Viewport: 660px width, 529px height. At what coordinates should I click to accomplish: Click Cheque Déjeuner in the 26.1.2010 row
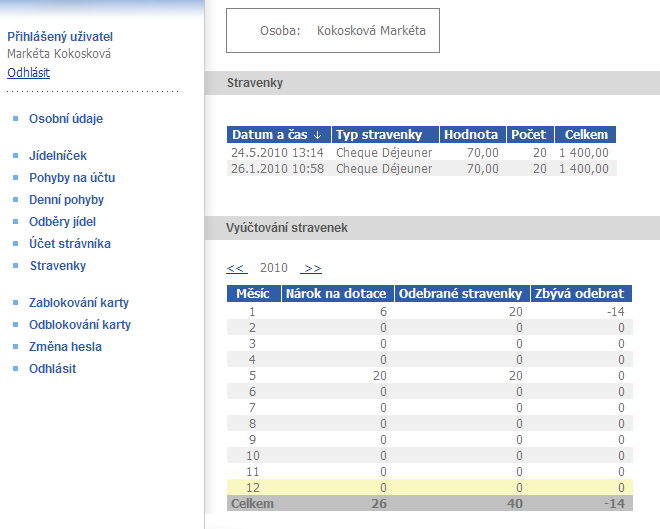pyautogui.click(x=384, y=169)
